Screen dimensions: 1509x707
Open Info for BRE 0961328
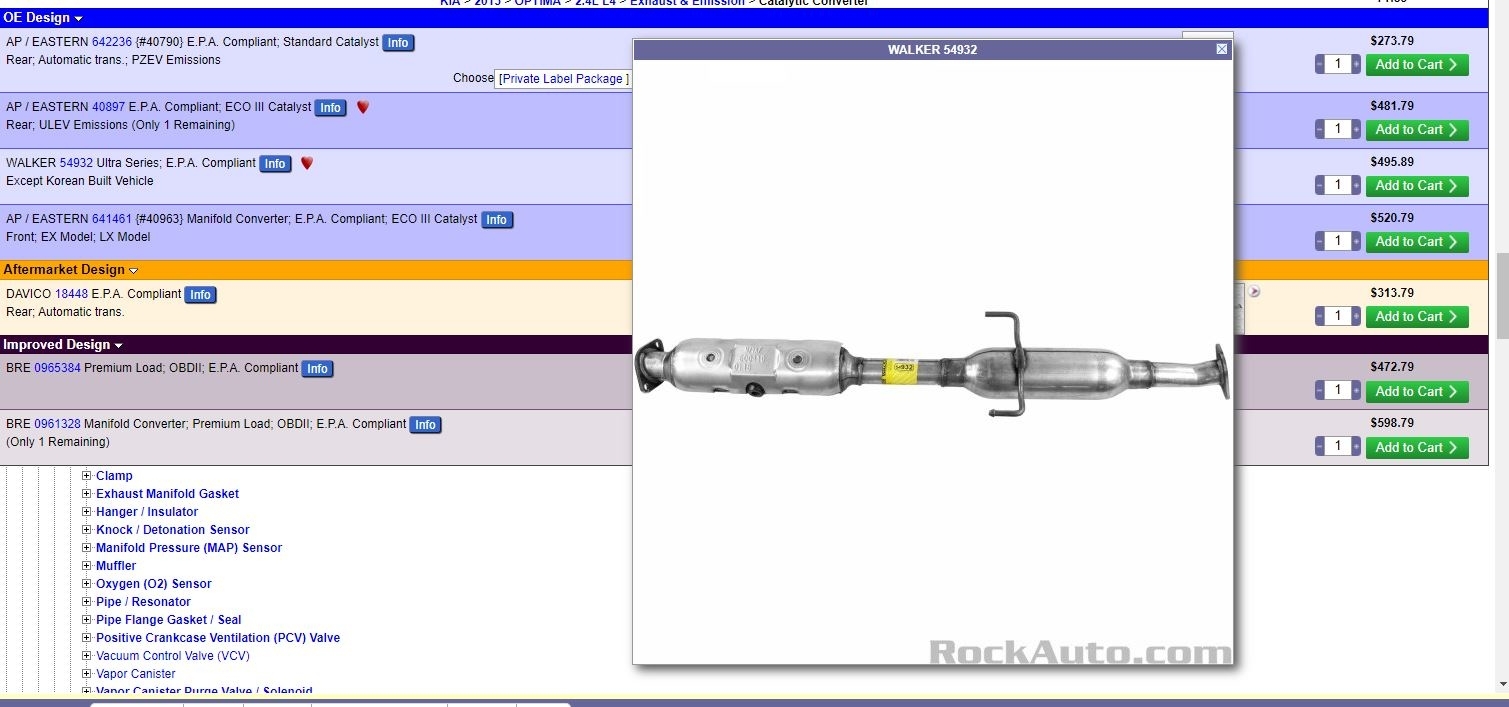pos(425,424)
